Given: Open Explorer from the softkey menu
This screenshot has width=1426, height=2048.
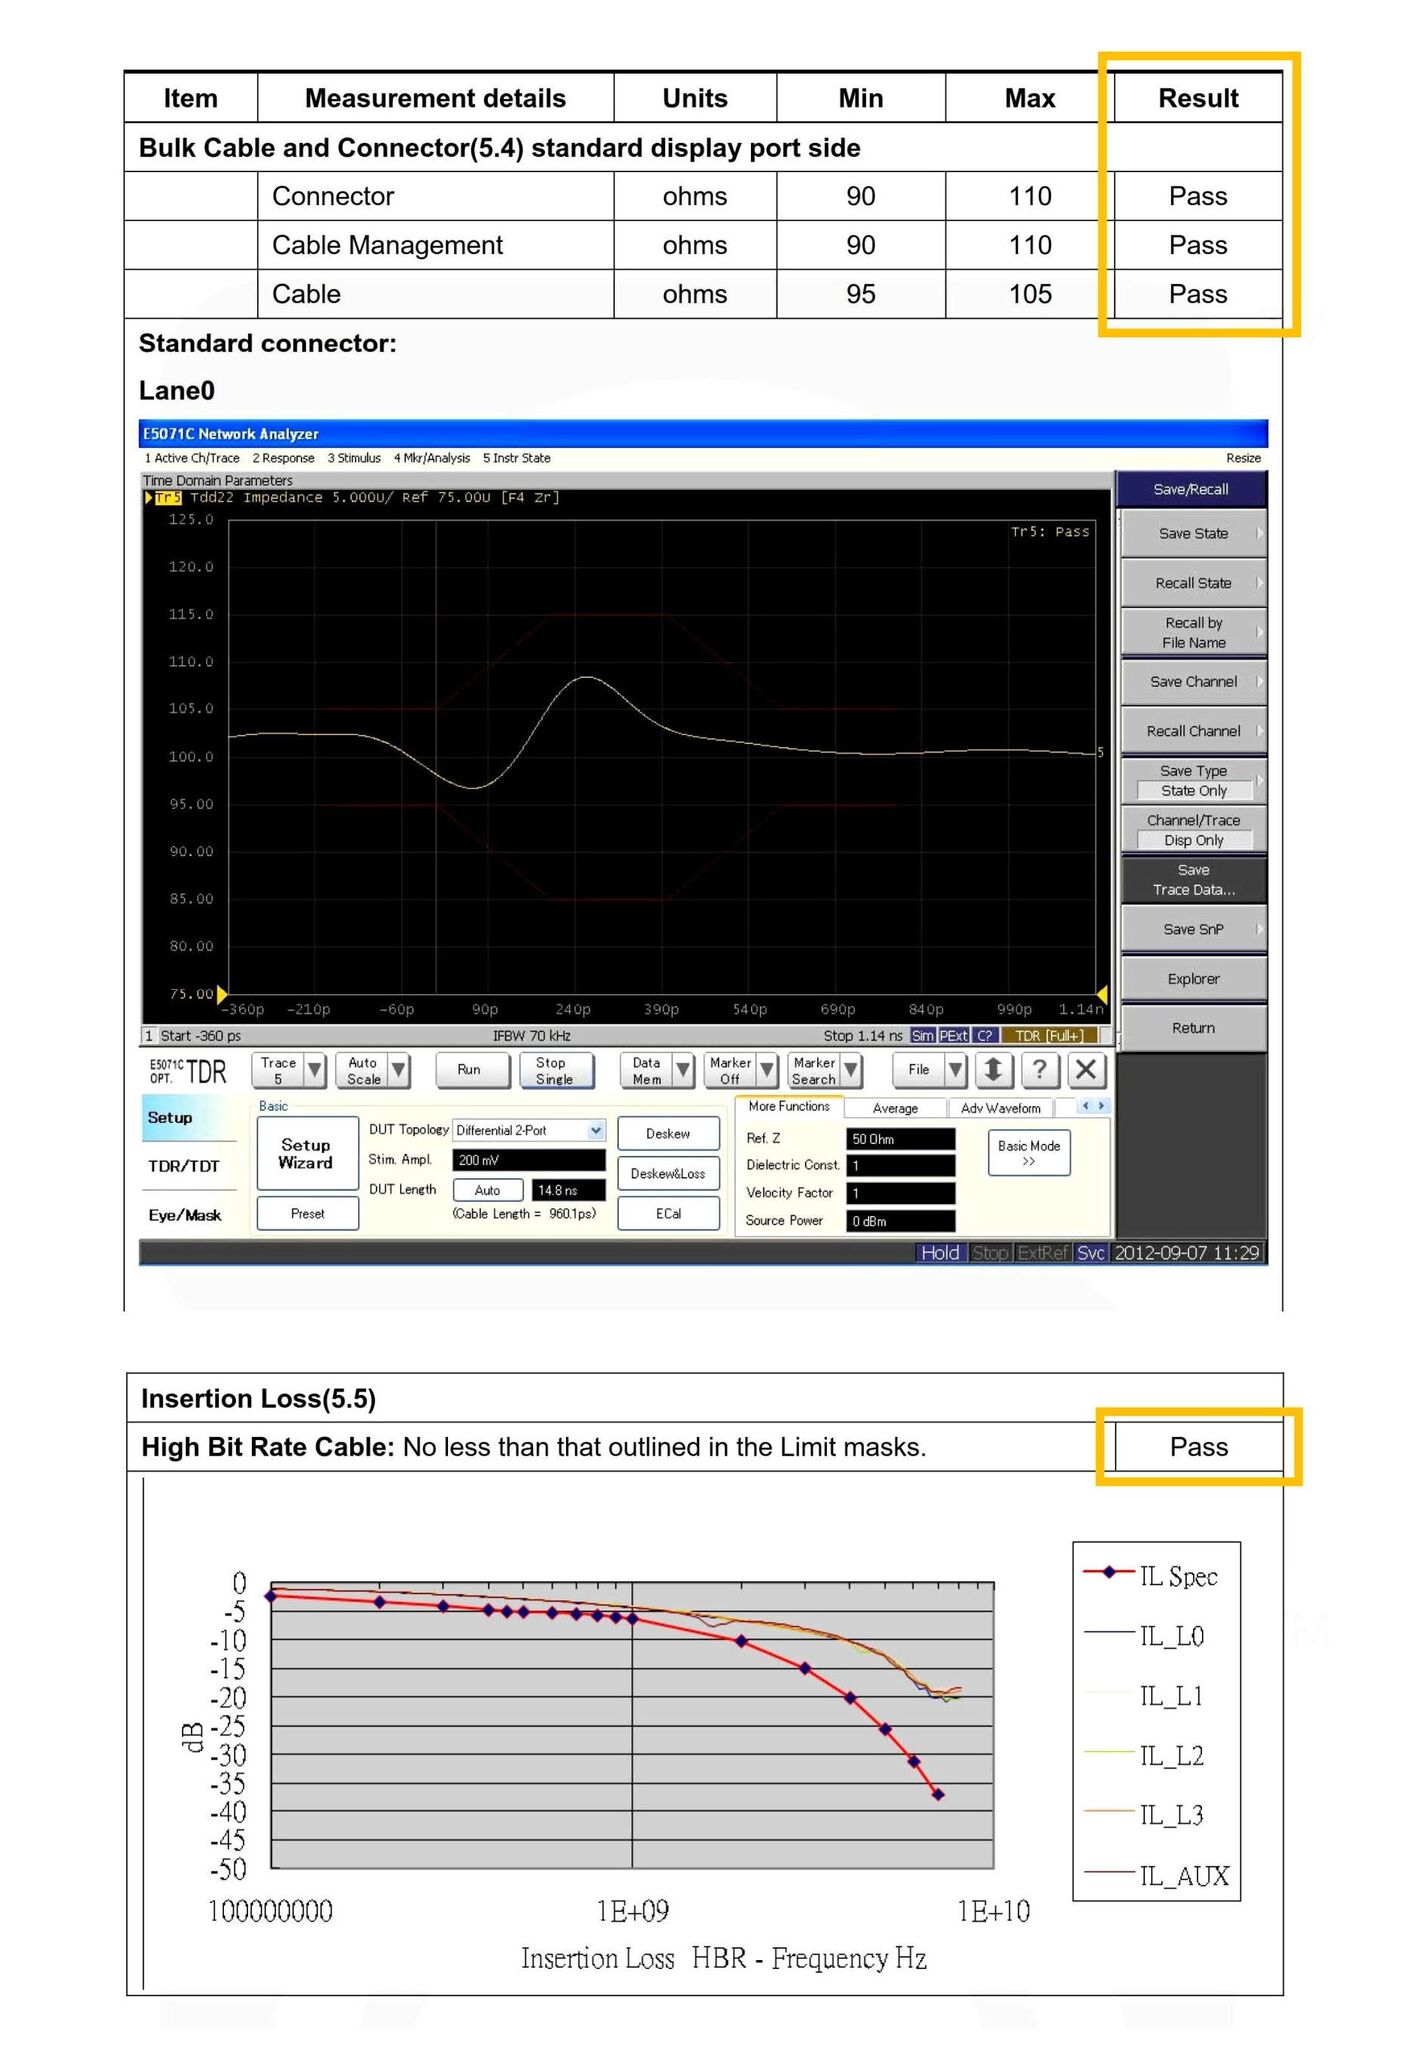Looking at the screenshot, I should [x=1192, y=979].
